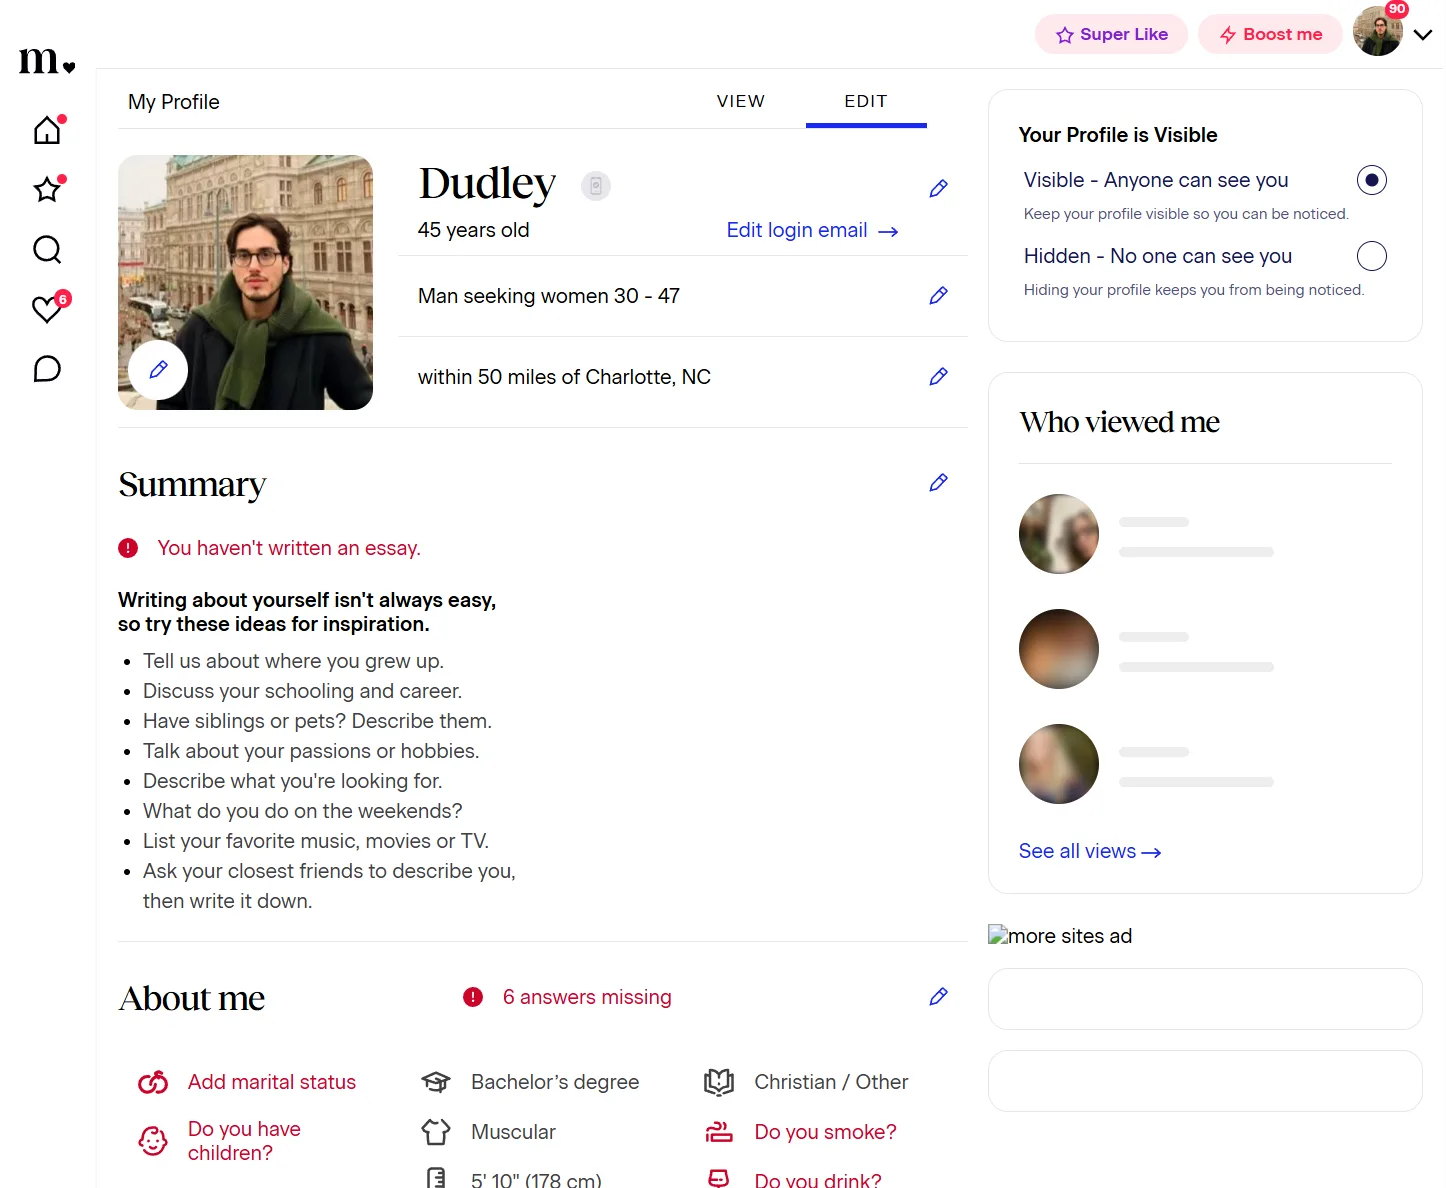Edit profile photo with pencil icon
This screenshot has height=1188, width=1446.
[158, 370]
